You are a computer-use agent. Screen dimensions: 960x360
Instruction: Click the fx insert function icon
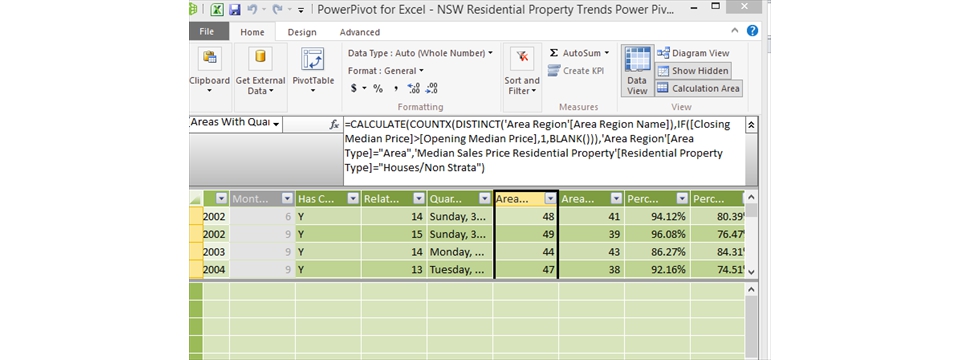click(x=334, y=124)
